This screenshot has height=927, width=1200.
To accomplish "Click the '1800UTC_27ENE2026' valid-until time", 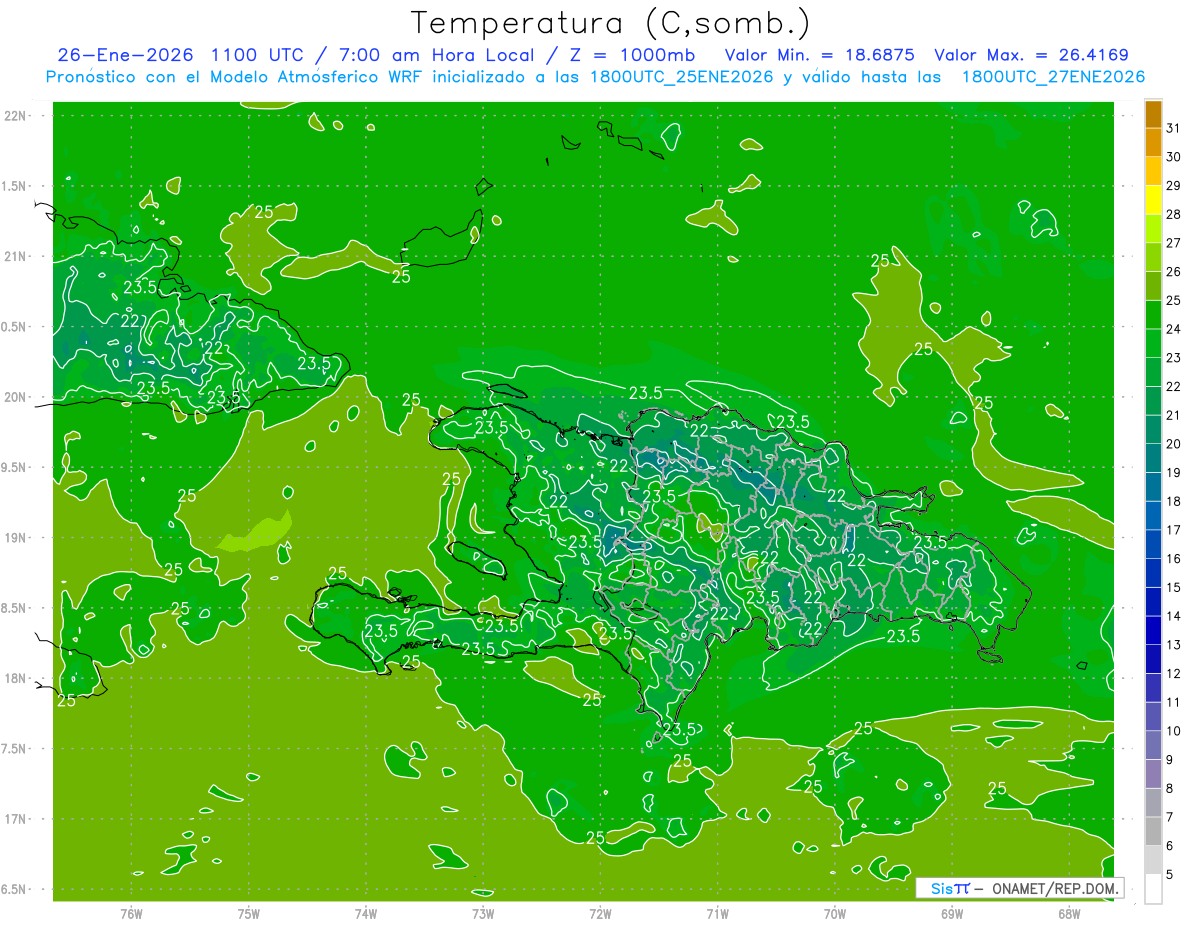I will point(1053,77).
